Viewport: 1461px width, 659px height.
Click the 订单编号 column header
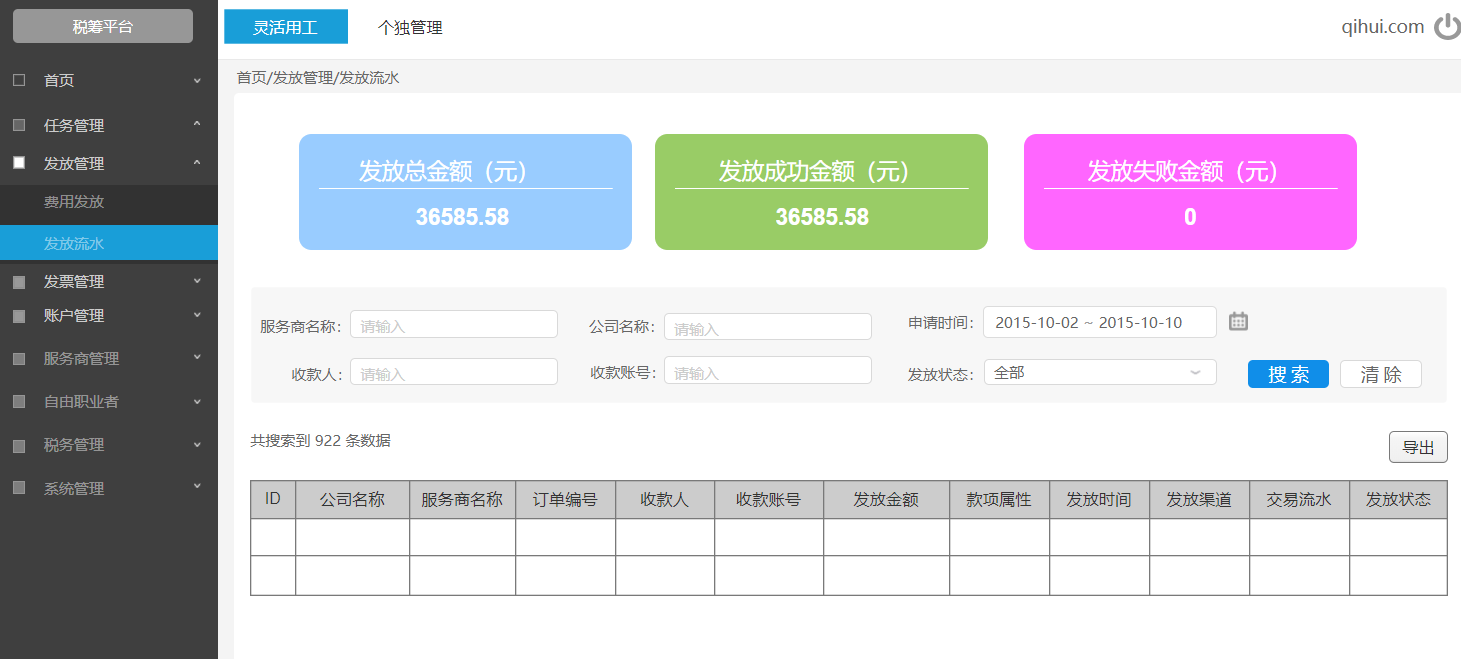click(565, 499)
